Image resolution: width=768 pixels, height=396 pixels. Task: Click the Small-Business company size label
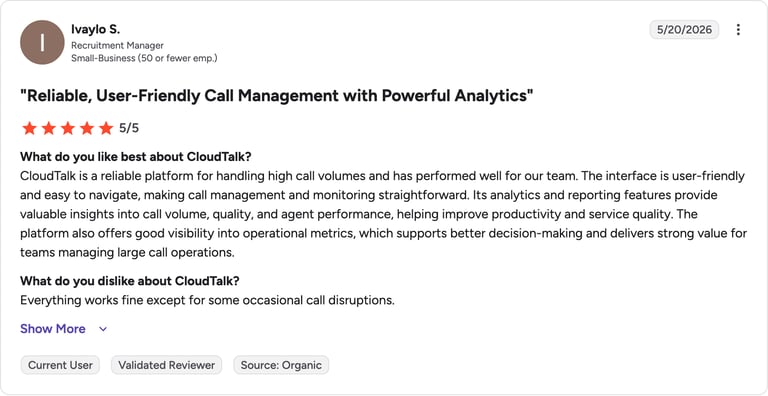click(144, 58)
